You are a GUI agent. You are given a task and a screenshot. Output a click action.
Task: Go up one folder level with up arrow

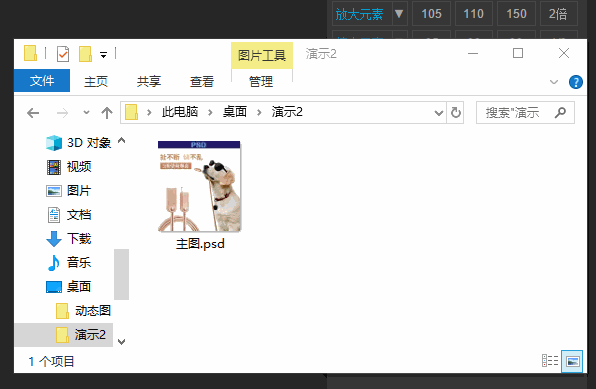pyautogui.click(x=107, y=113)
